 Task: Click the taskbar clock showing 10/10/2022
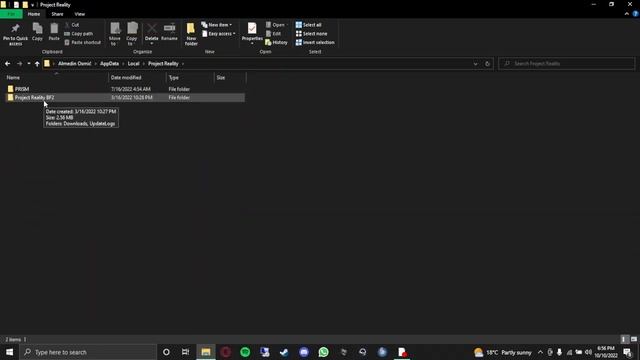click(x=606, y=352)
